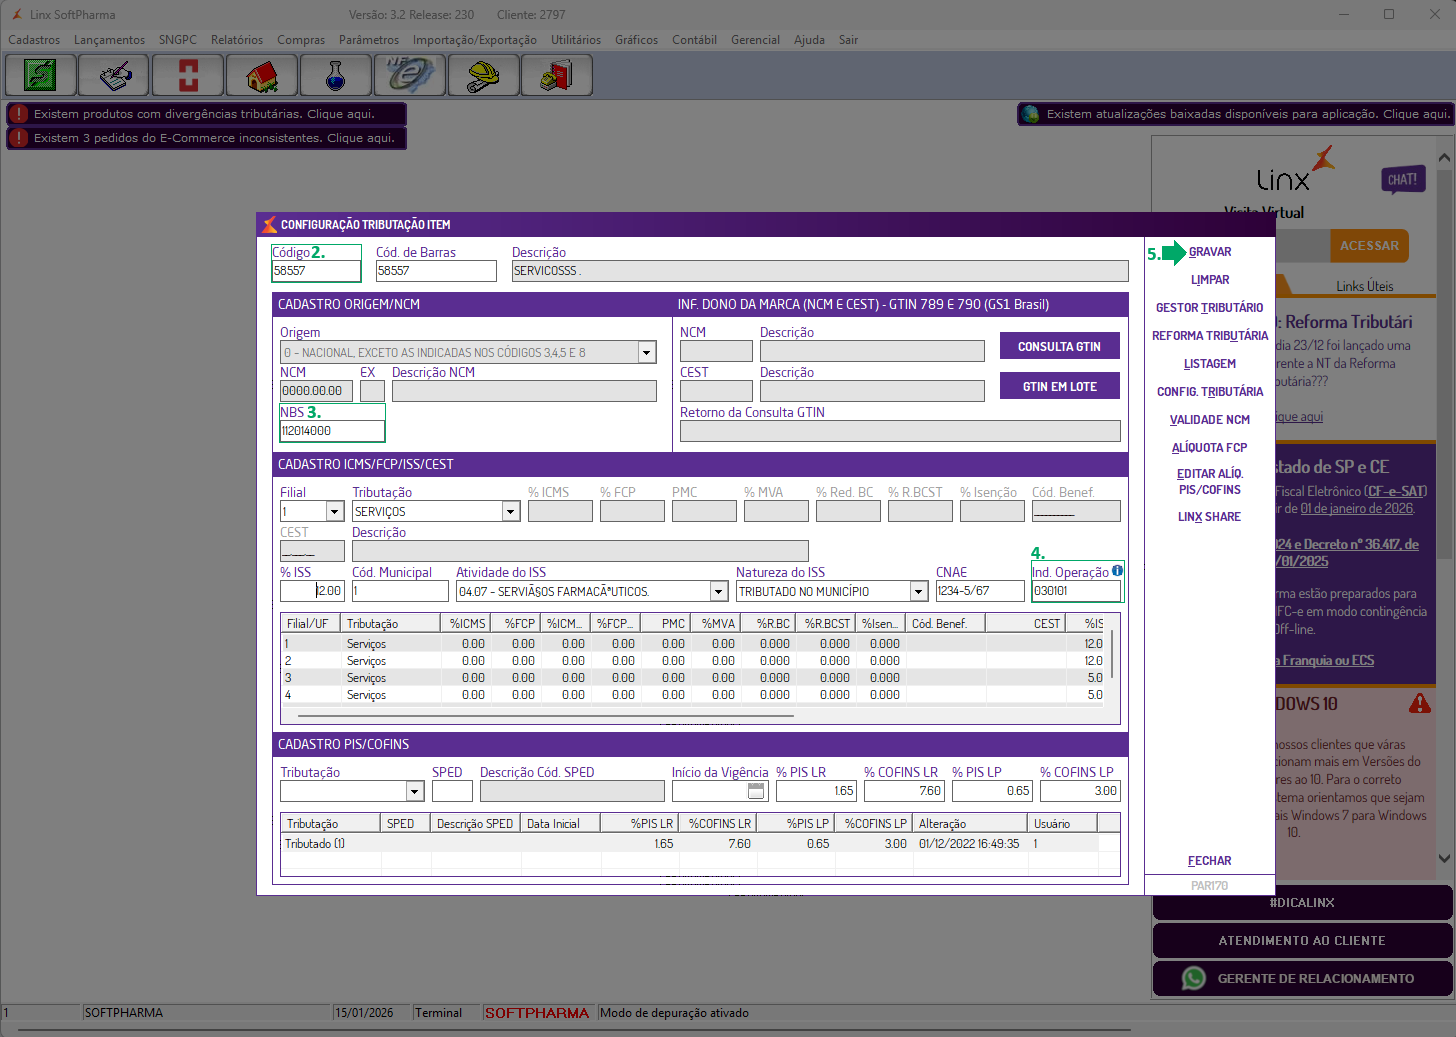Open the telephone and red book icon
The image size is (1456, 1037).
[557, 75]
